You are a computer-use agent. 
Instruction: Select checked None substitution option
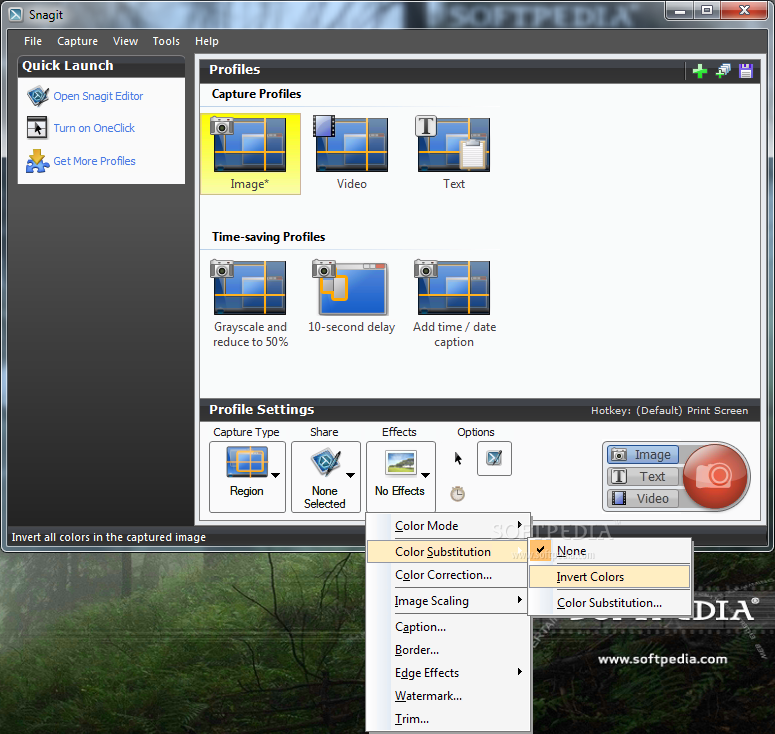point(609,551)
